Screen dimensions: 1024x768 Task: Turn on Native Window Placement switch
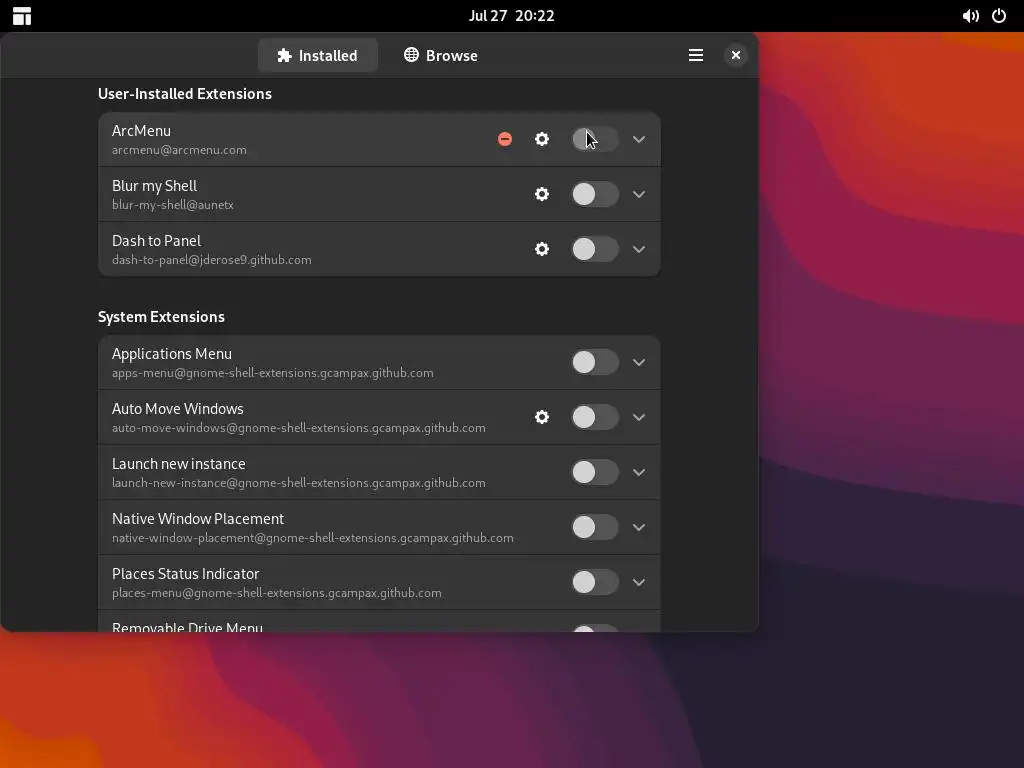pos(595,527)
